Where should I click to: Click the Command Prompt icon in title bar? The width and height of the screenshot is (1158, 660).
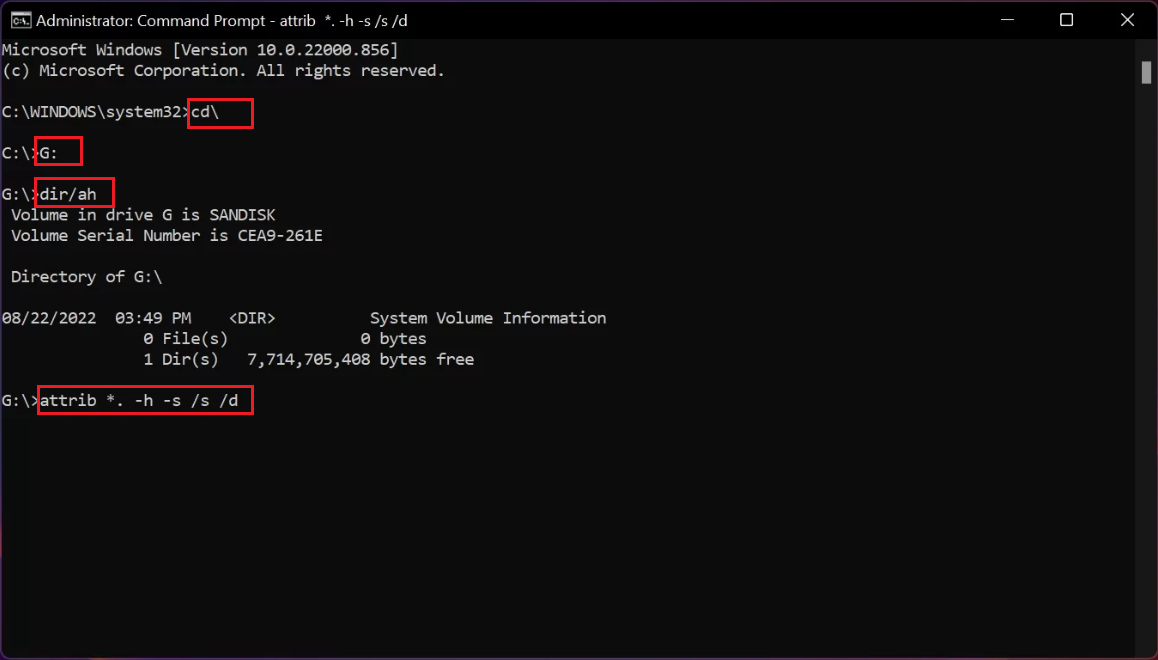click(x=21, y=21)
